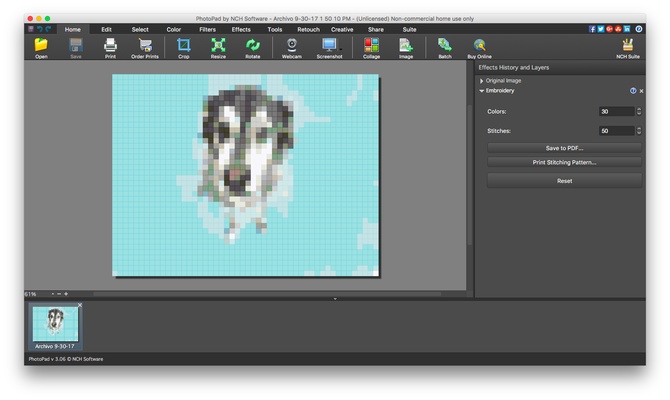Open the Creative tab
Image resolution: width=670 pixels, height=400 pixels.
click(x=342, y=29)
